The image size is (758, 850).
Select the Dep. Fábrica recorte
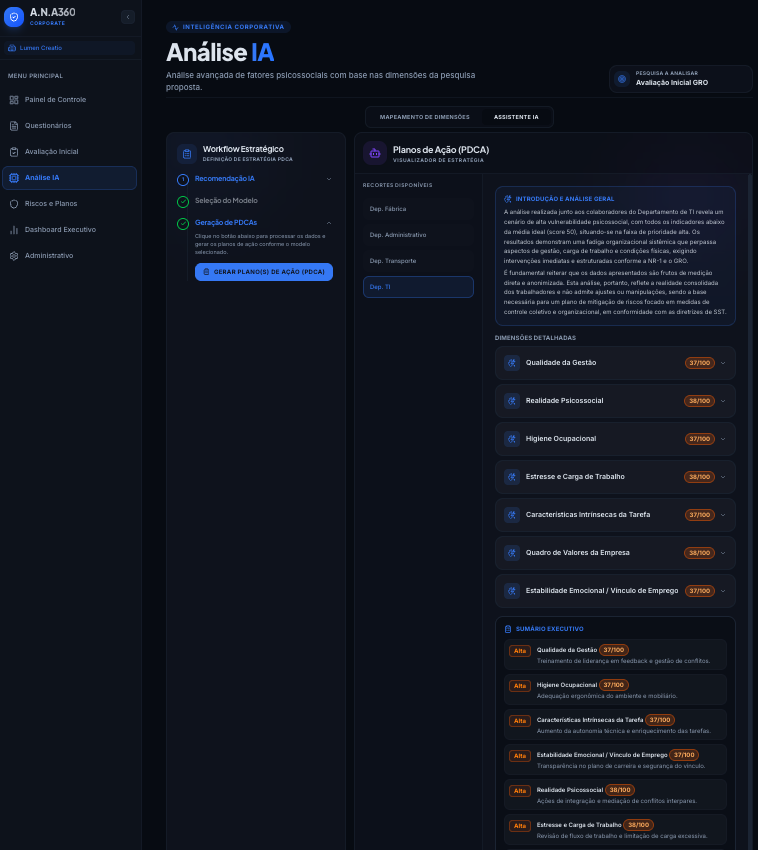418,209
